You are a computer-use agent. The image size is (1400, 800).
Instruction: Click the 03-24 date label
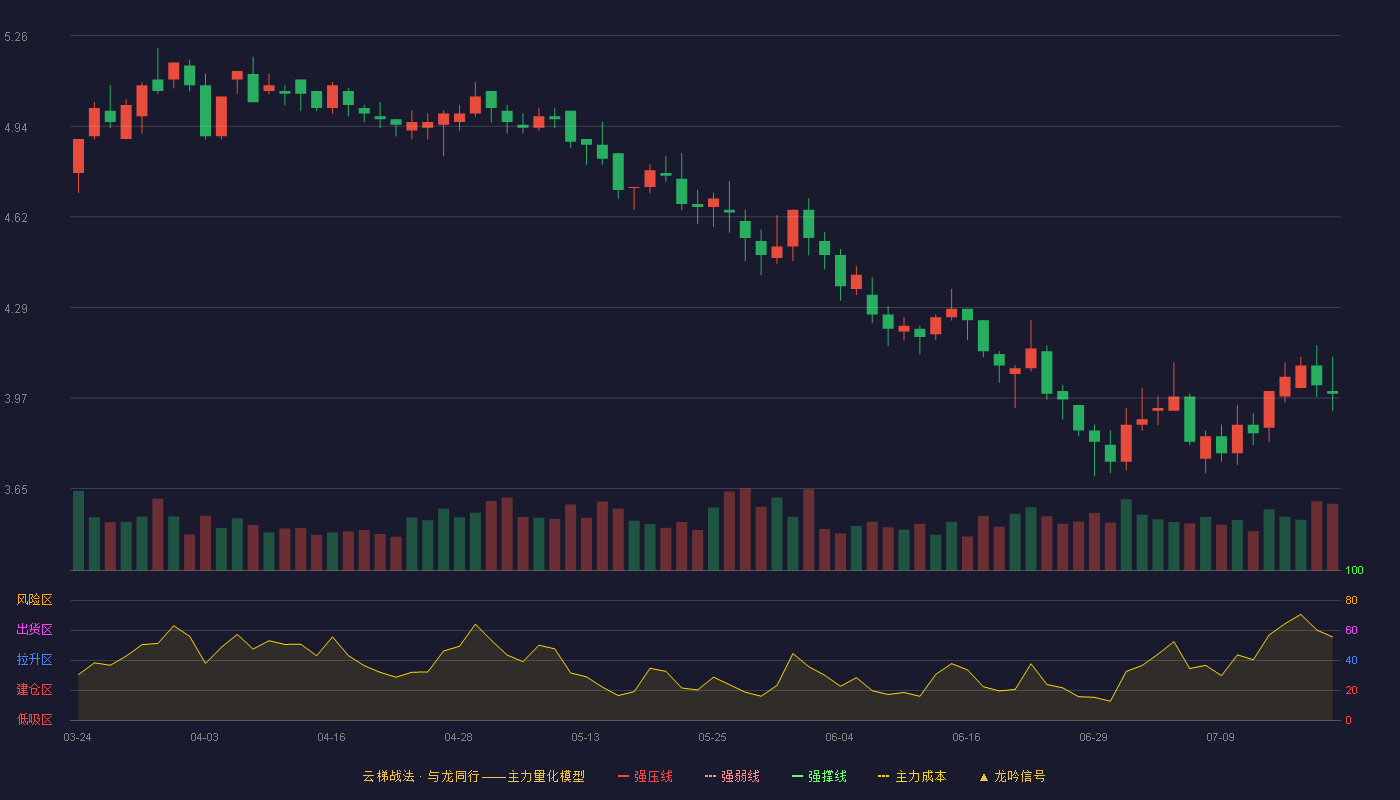[x=77, y=737]
